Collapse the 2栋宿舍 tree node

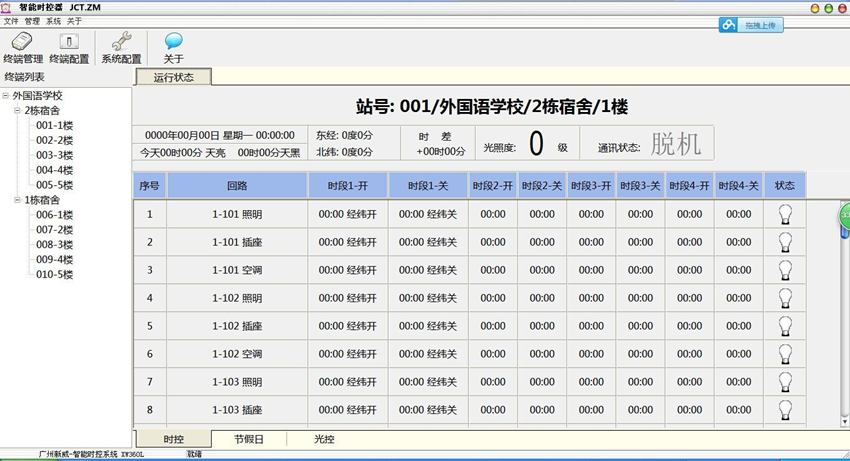[x=18, y=111]
